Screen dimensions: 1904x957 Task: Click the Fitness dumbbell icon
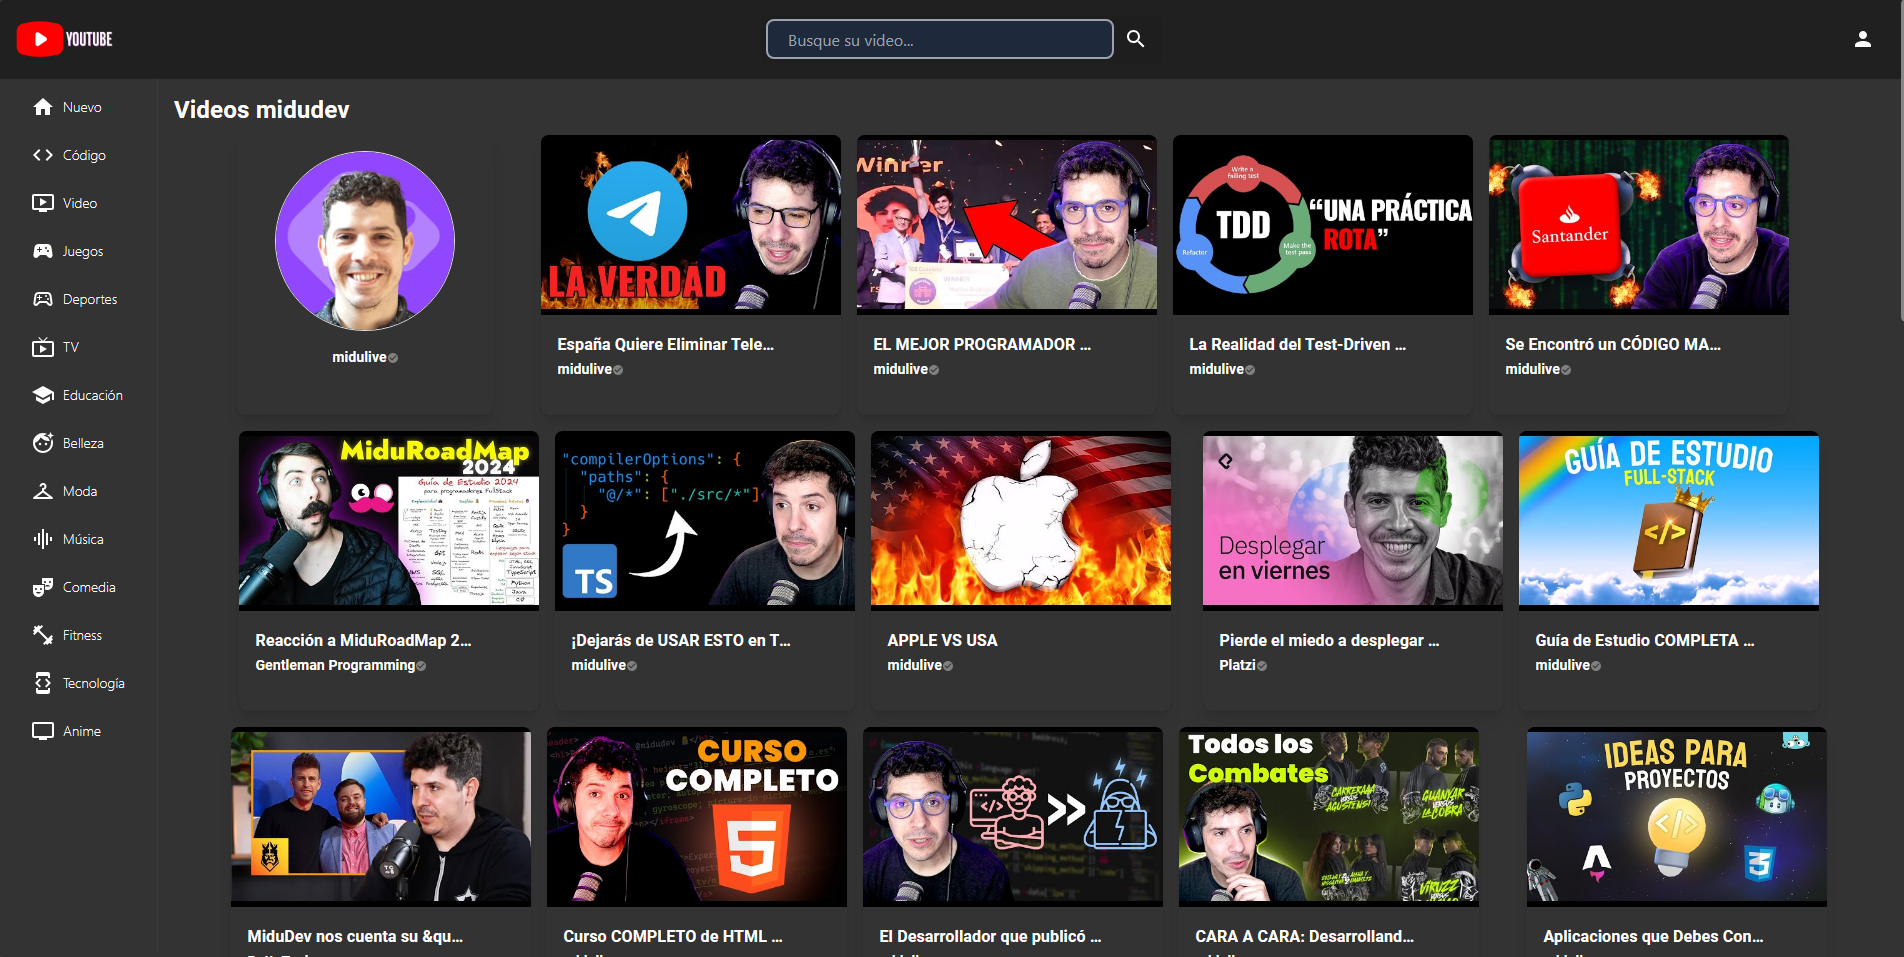pos(43,635)
